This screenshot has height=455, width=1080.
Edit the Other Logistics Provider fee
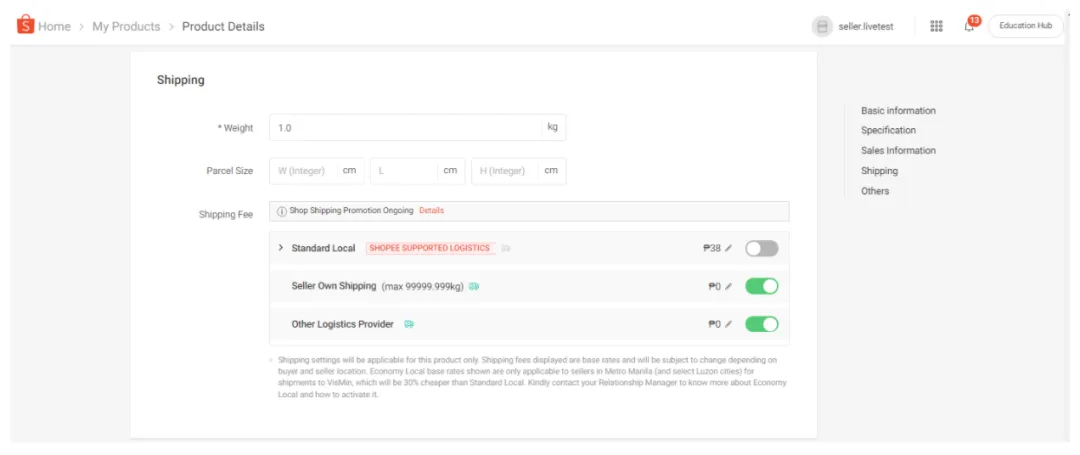click(x=729, y=324)
